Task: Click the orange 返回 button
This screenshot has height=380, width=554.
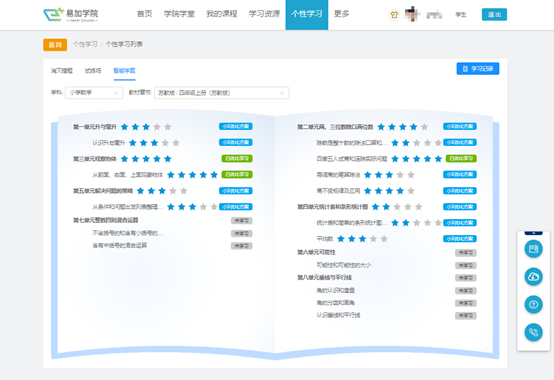Action: [x=55, y=44]
